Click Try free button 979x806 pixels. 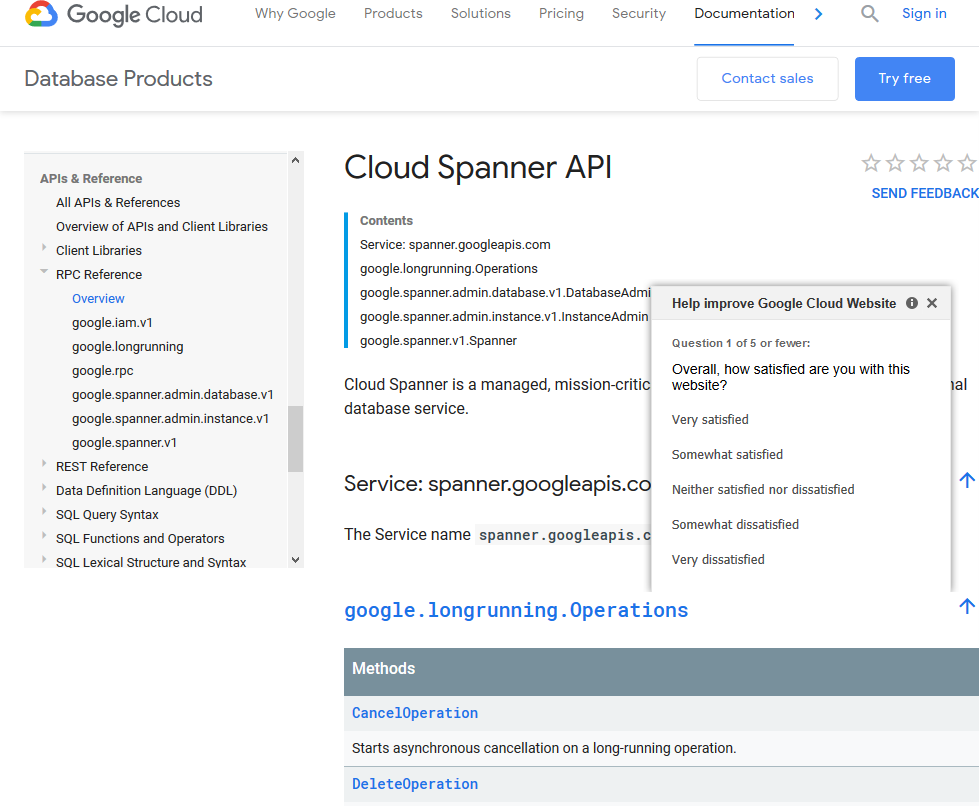905,79
